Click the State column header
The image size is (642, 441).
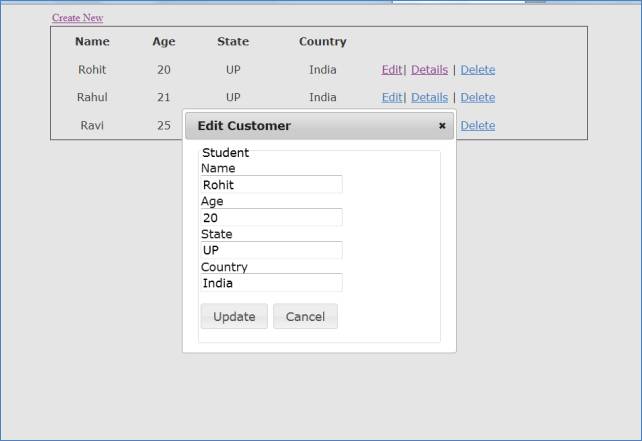[233, 42]
